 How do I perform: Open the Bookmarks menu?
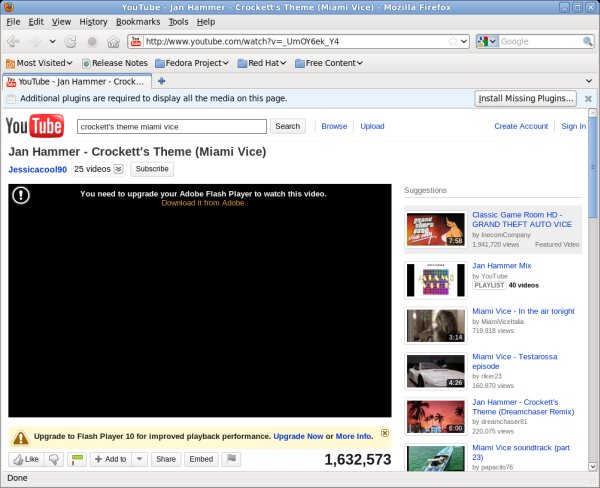(x=137, y=21)
